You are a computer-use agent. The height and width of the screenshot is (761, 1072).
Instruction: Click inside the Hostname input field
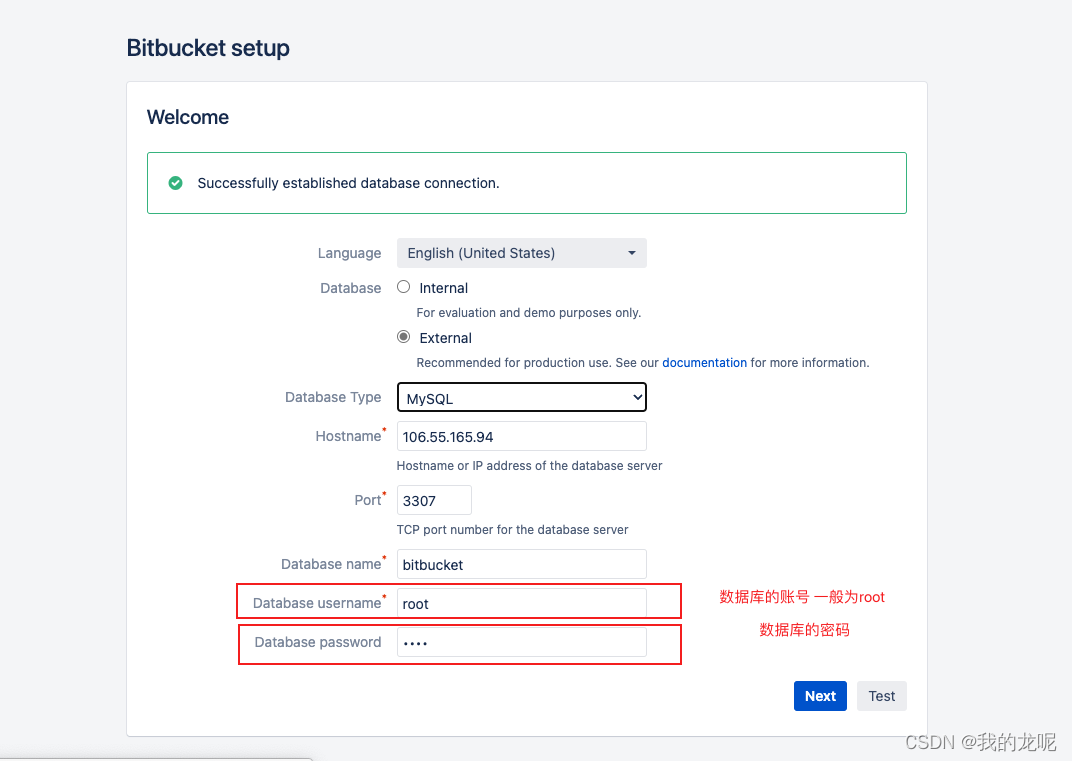[x=521, y=436]
